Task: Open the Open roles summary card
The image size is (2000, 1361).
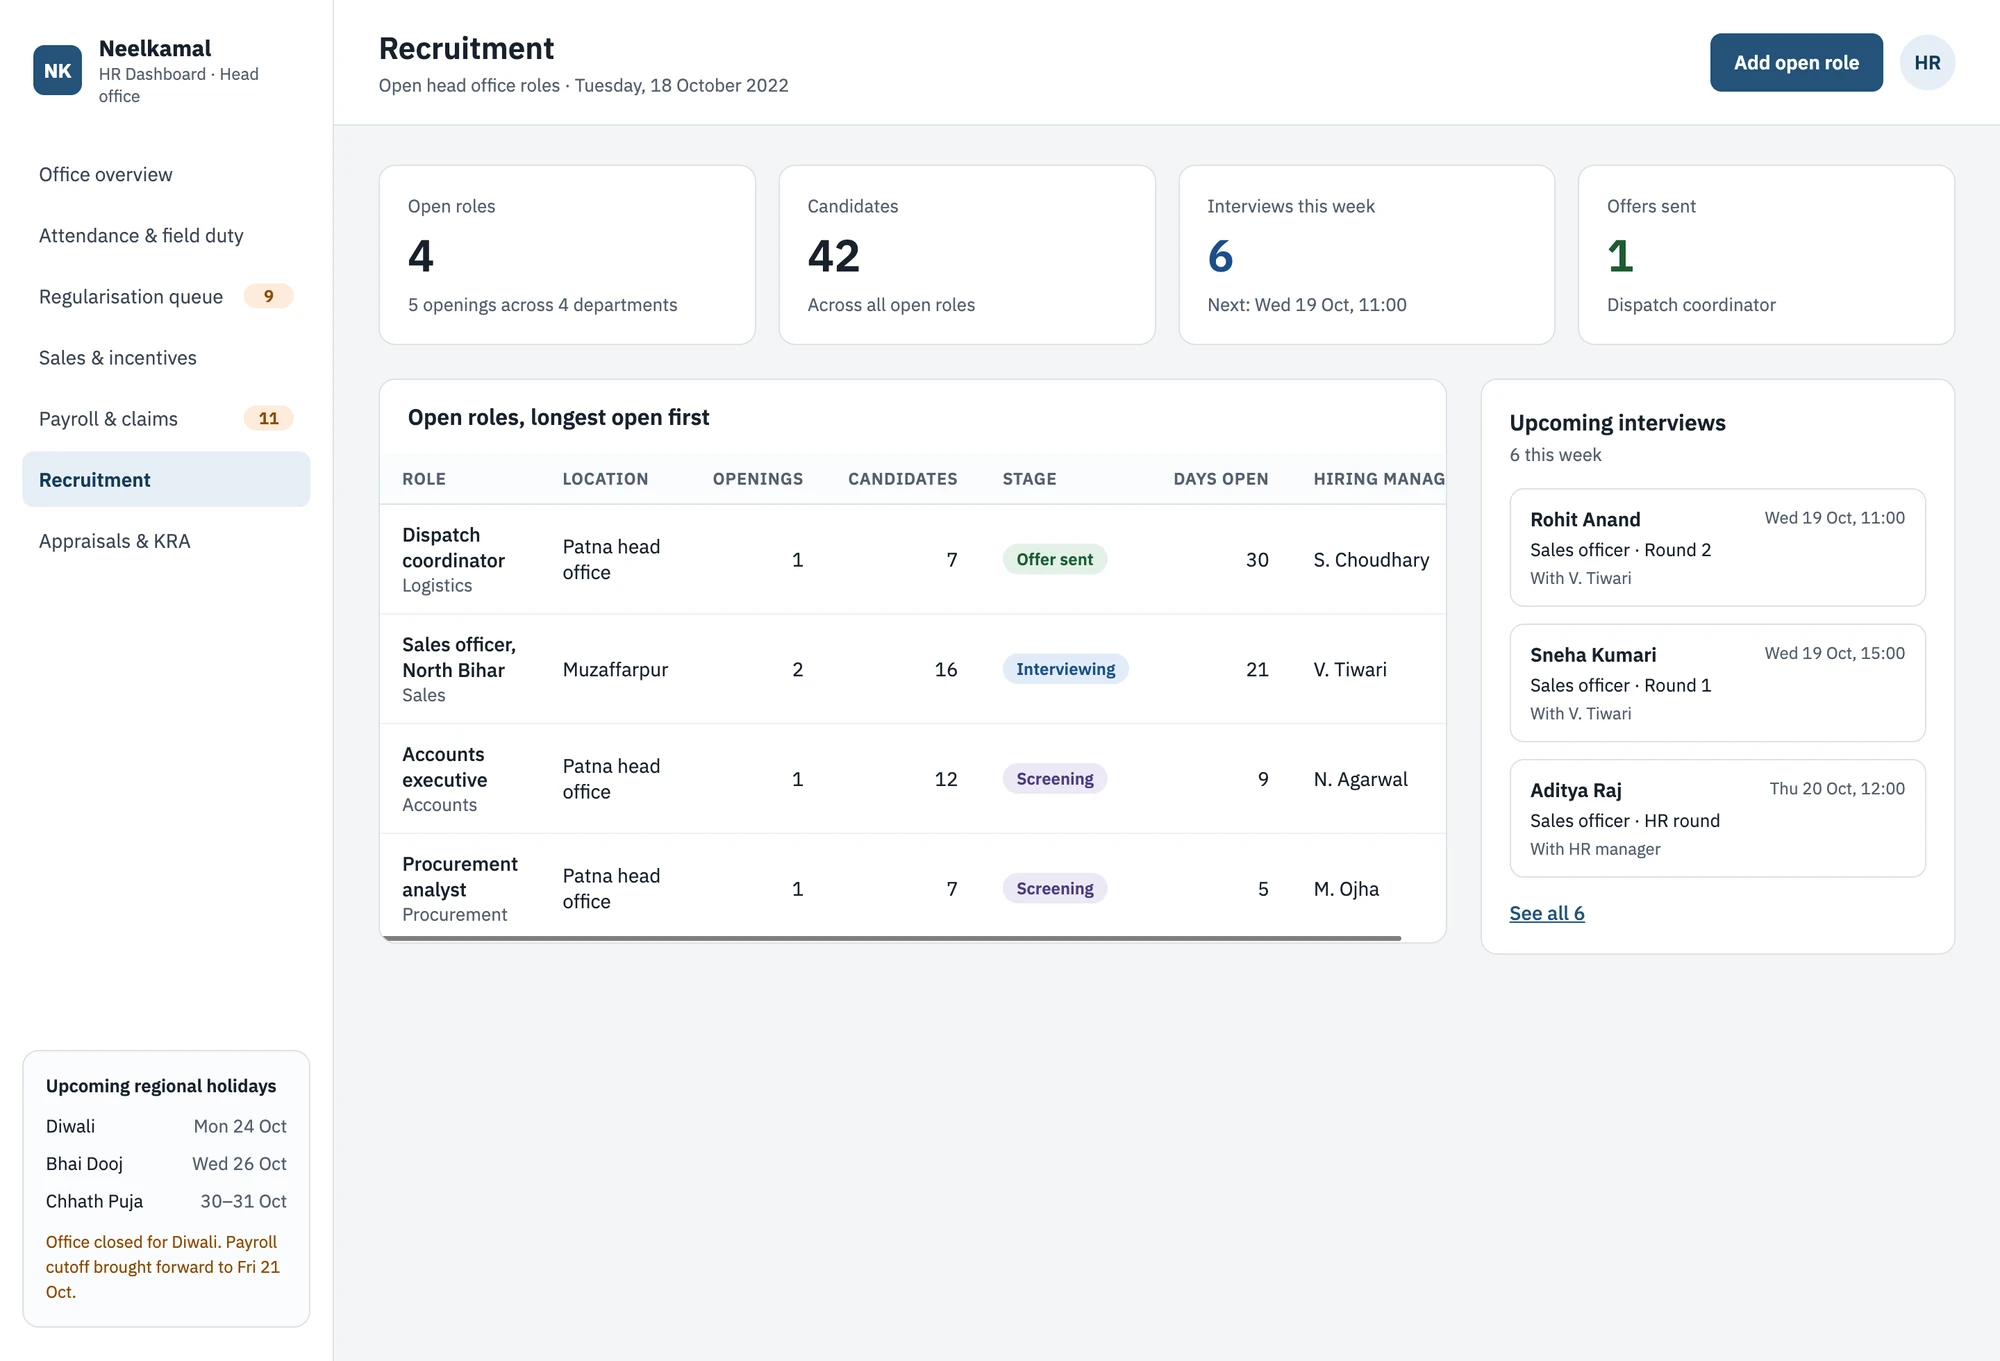Action: click(x=567, y=255)
